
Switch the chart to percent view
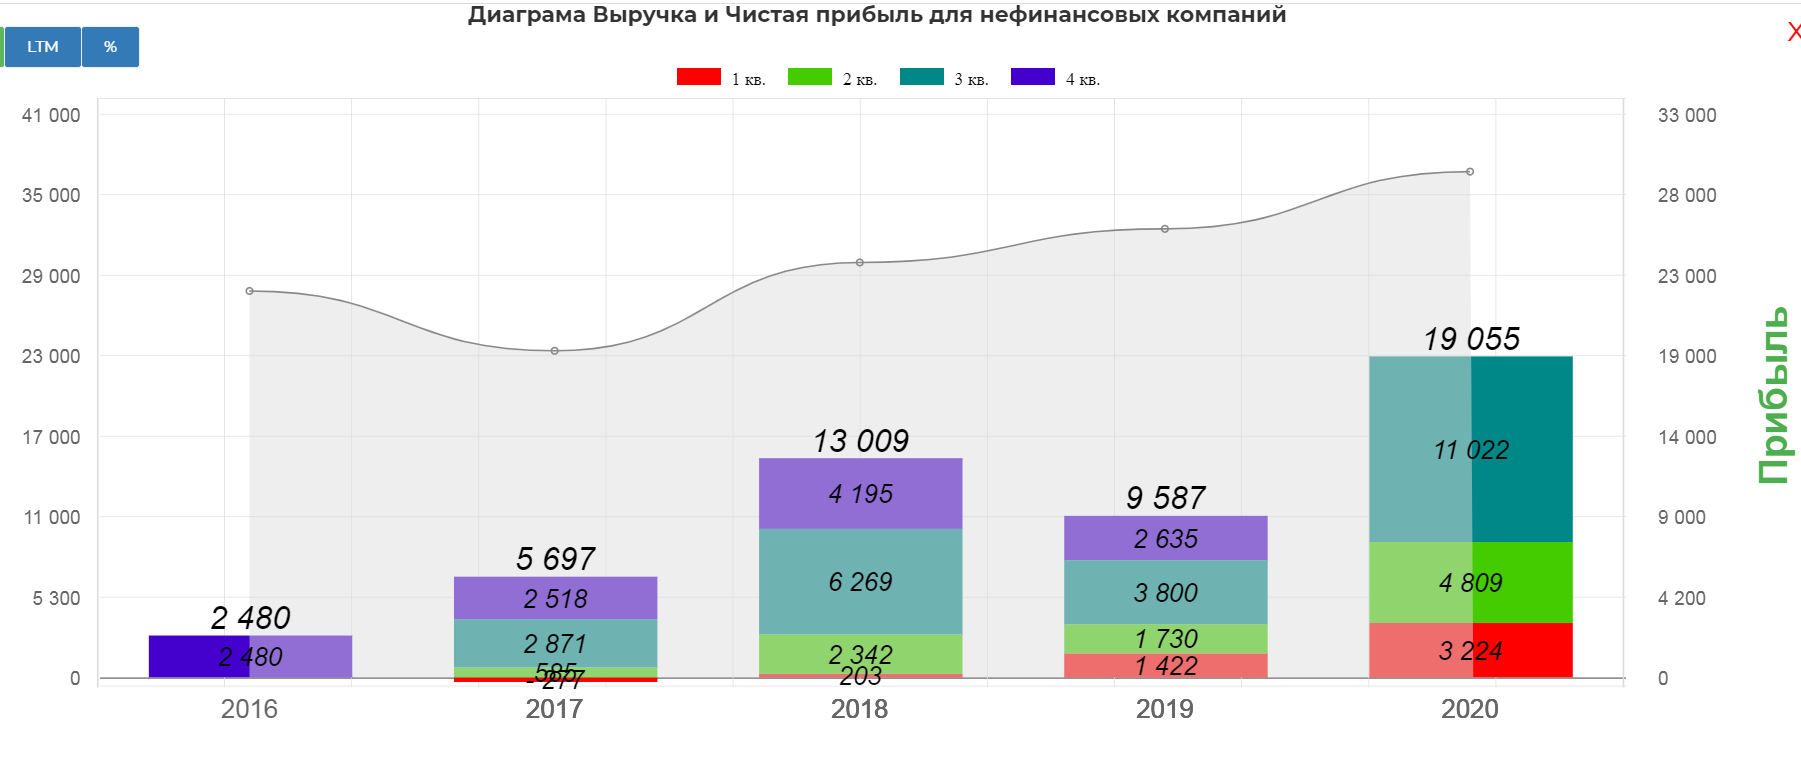(110, 47)
